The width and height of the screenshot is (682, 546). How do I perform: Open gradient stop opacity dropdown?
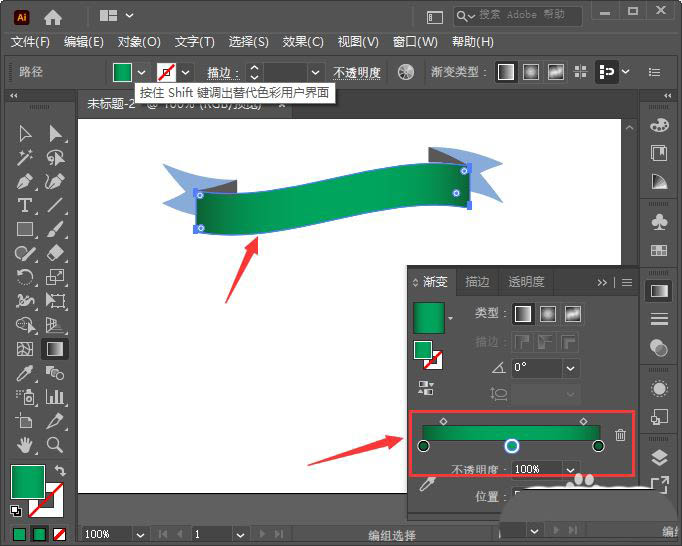[570, 469]
